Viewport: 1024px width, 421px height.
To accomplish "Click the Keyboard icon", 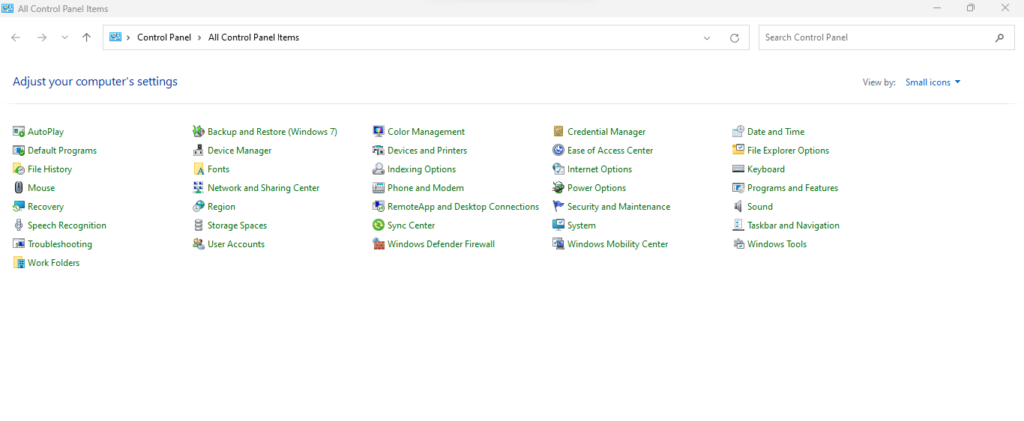I will (x=738, y=169).
